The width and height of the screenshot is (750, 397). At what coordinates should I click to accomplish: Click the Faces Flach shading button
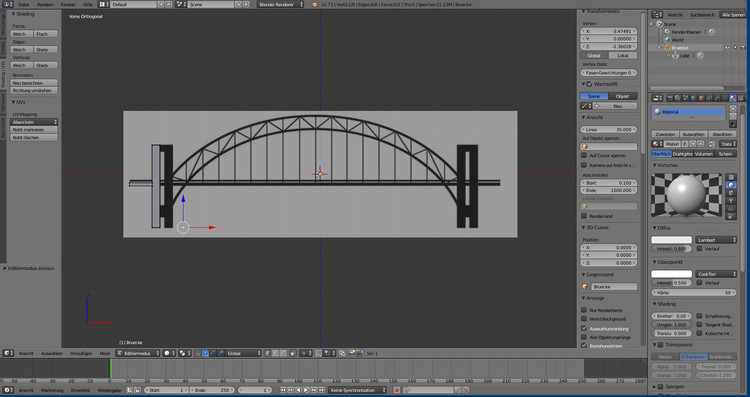(x=46, y=34)
